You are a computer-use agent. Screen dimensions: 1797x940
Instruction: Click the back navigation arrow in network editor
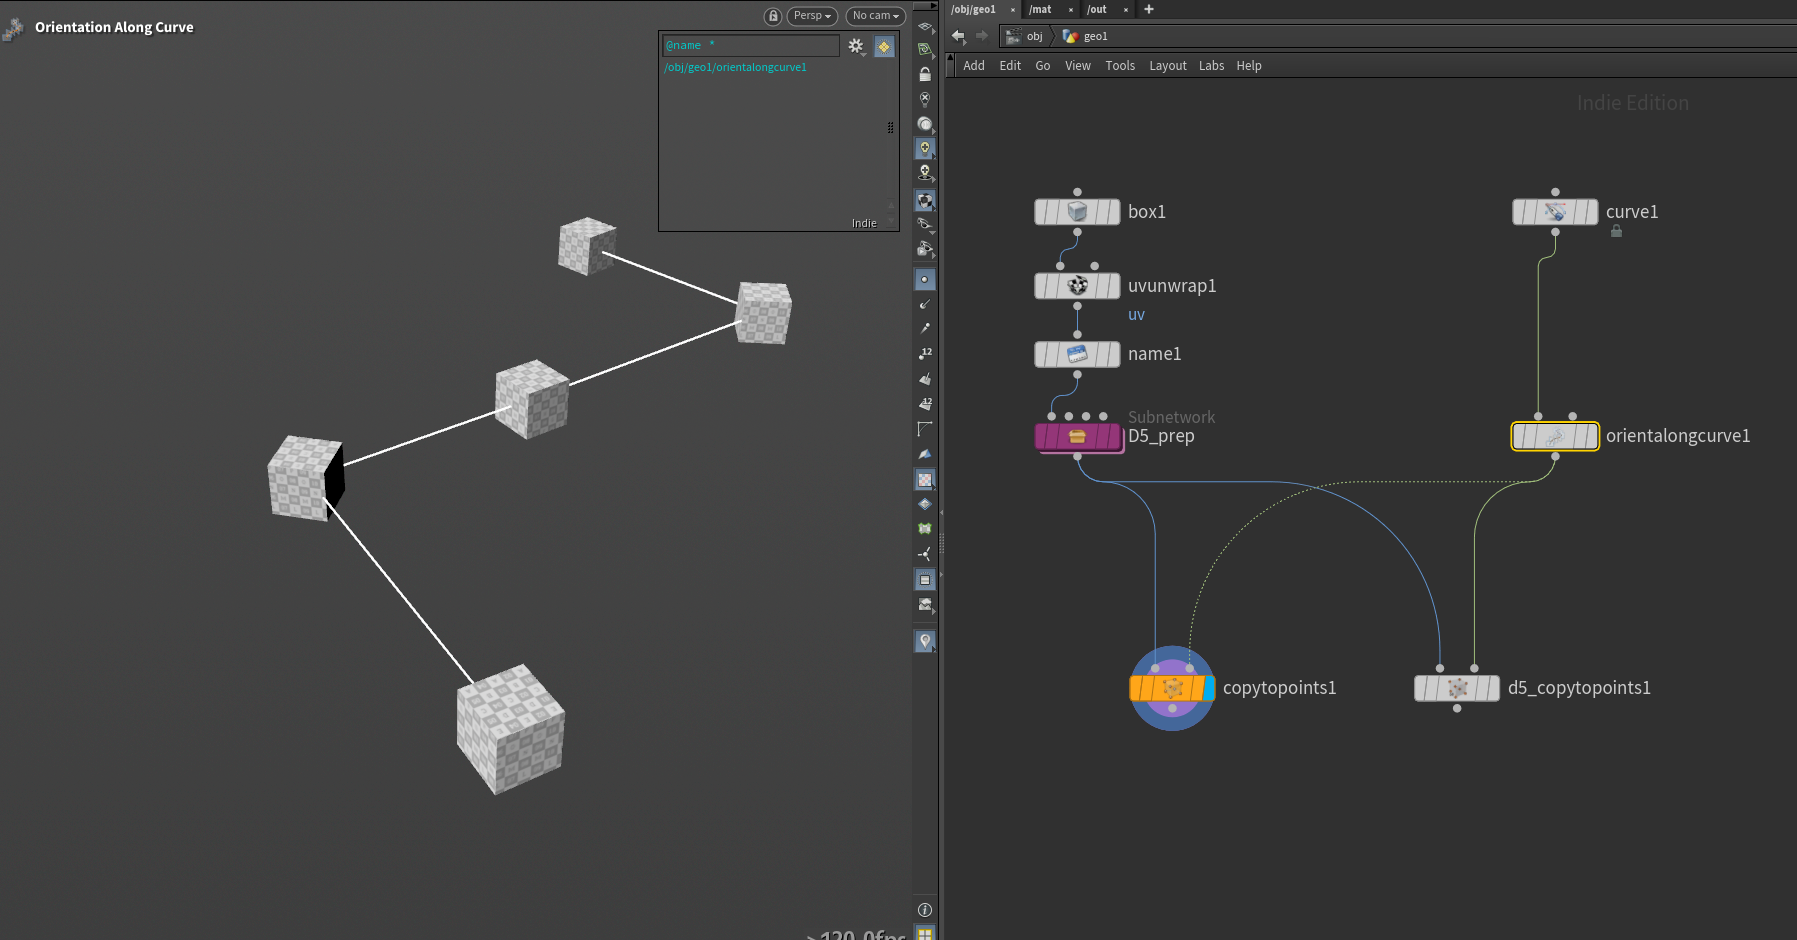coord(958,36)
